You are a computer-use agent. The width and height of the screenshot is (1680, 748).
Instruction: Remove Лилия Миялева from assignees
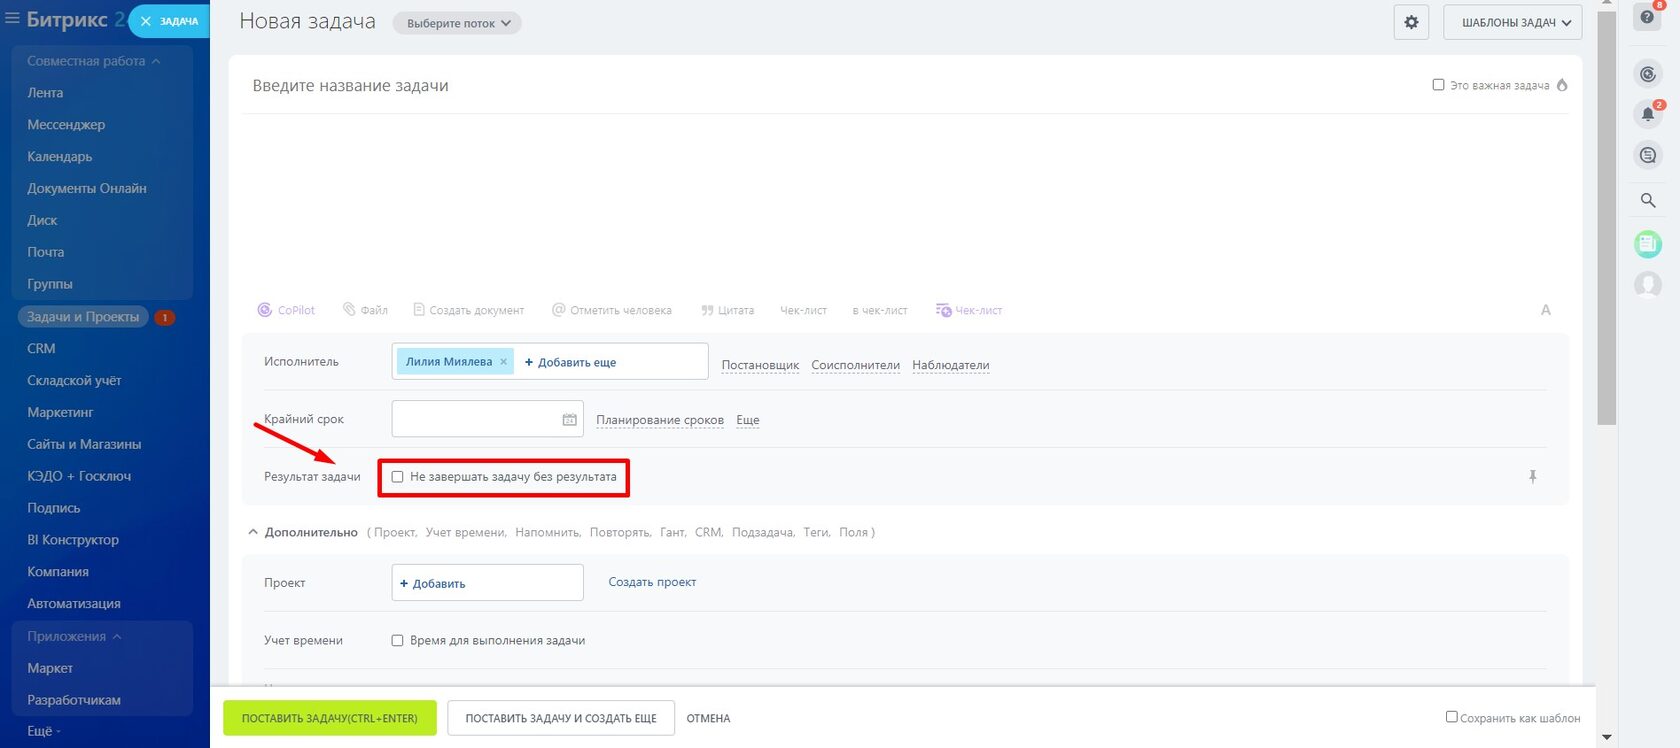coord(503,362)
